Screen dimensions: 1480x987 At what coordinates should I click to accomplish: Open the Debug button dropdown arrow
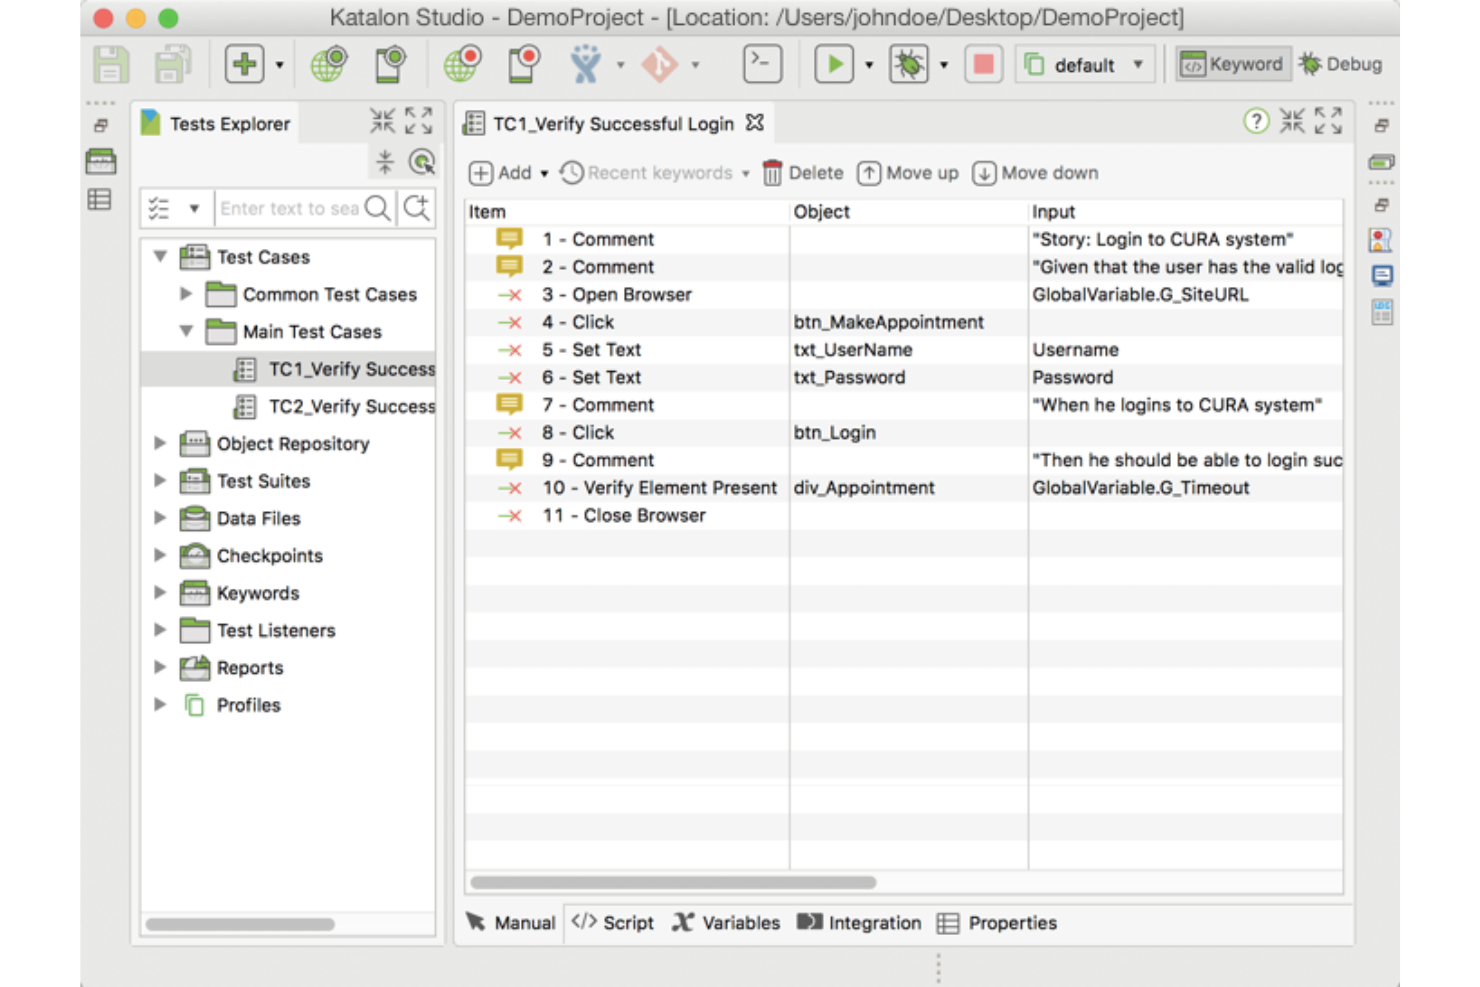click(x=944, y=65)
